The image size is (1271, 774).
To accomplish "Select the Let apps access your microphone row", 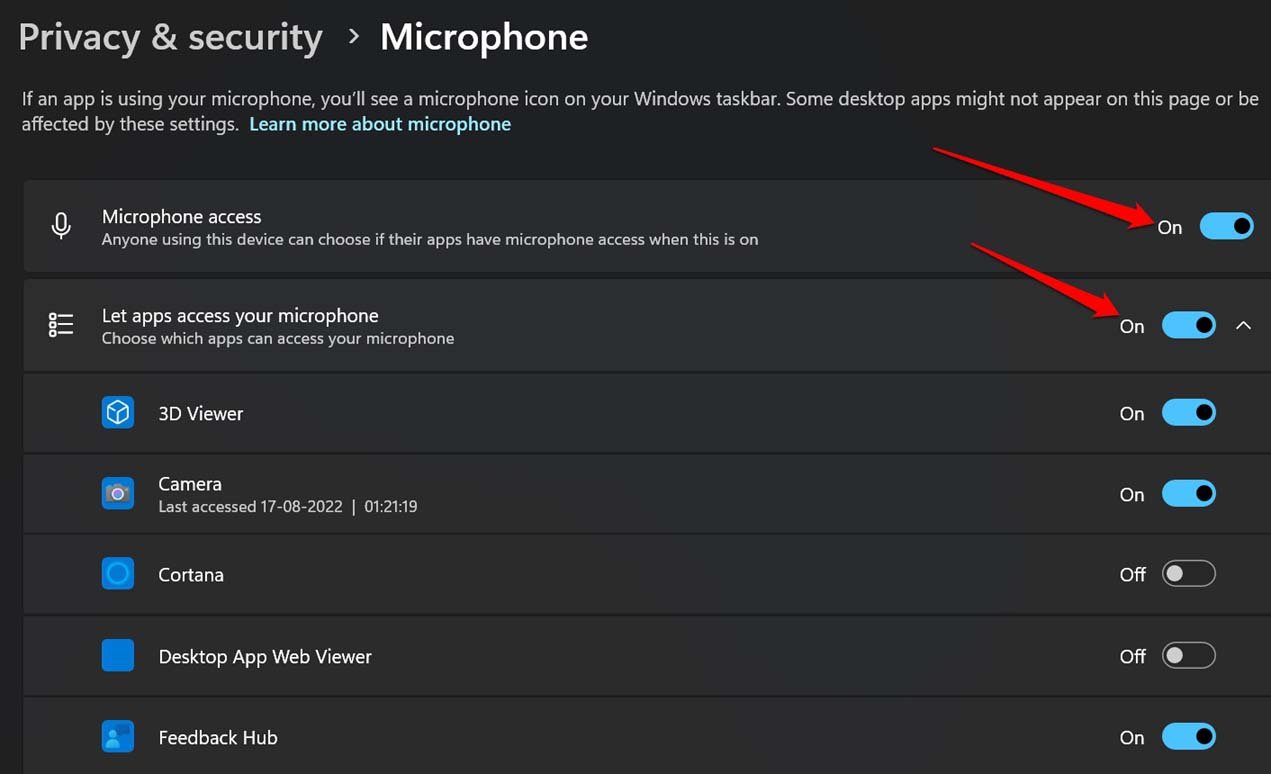I will click(x=646, y=325).
